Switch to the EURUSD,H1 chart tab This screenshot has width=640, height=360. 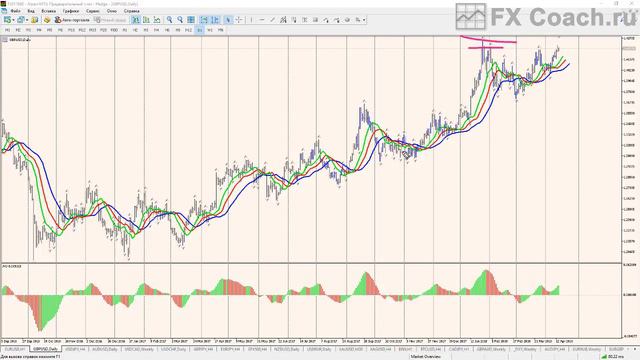tap(15, 349)
